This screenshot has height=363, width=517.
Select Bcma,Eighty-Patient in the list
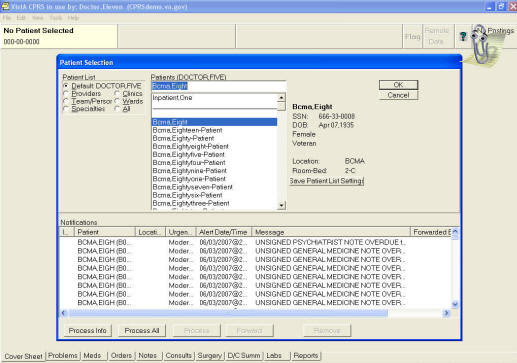click(x=214, y=138)
